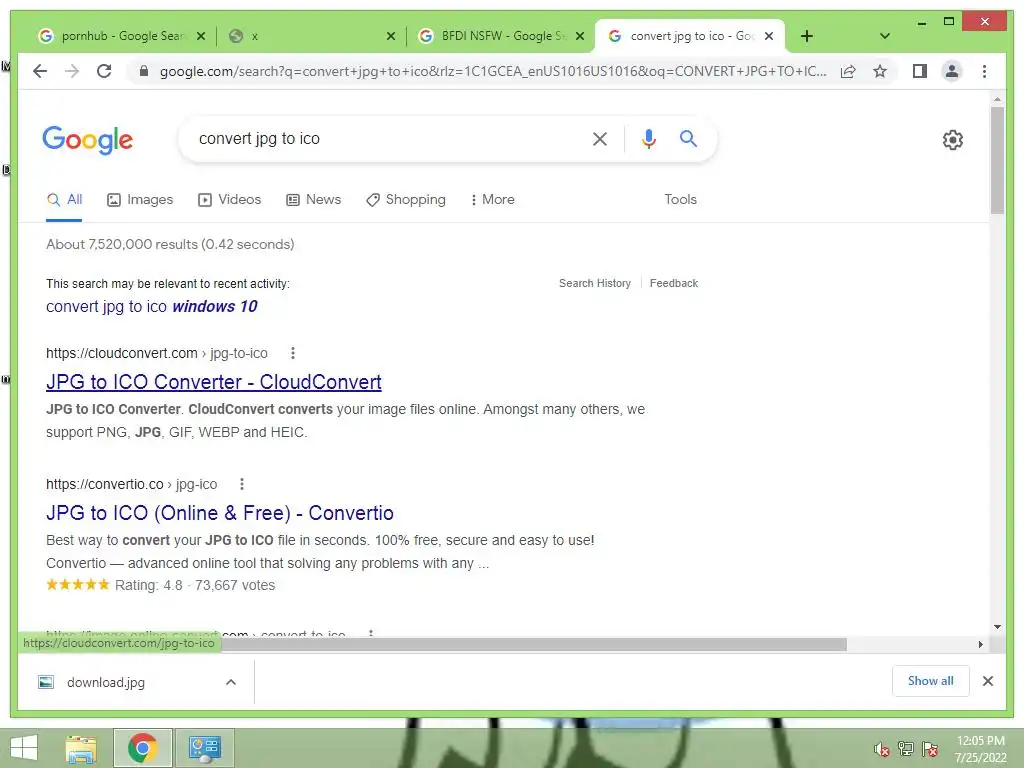
Task: Click the convertio.co URL breadcrumb
Action: (x=131, y=484)
